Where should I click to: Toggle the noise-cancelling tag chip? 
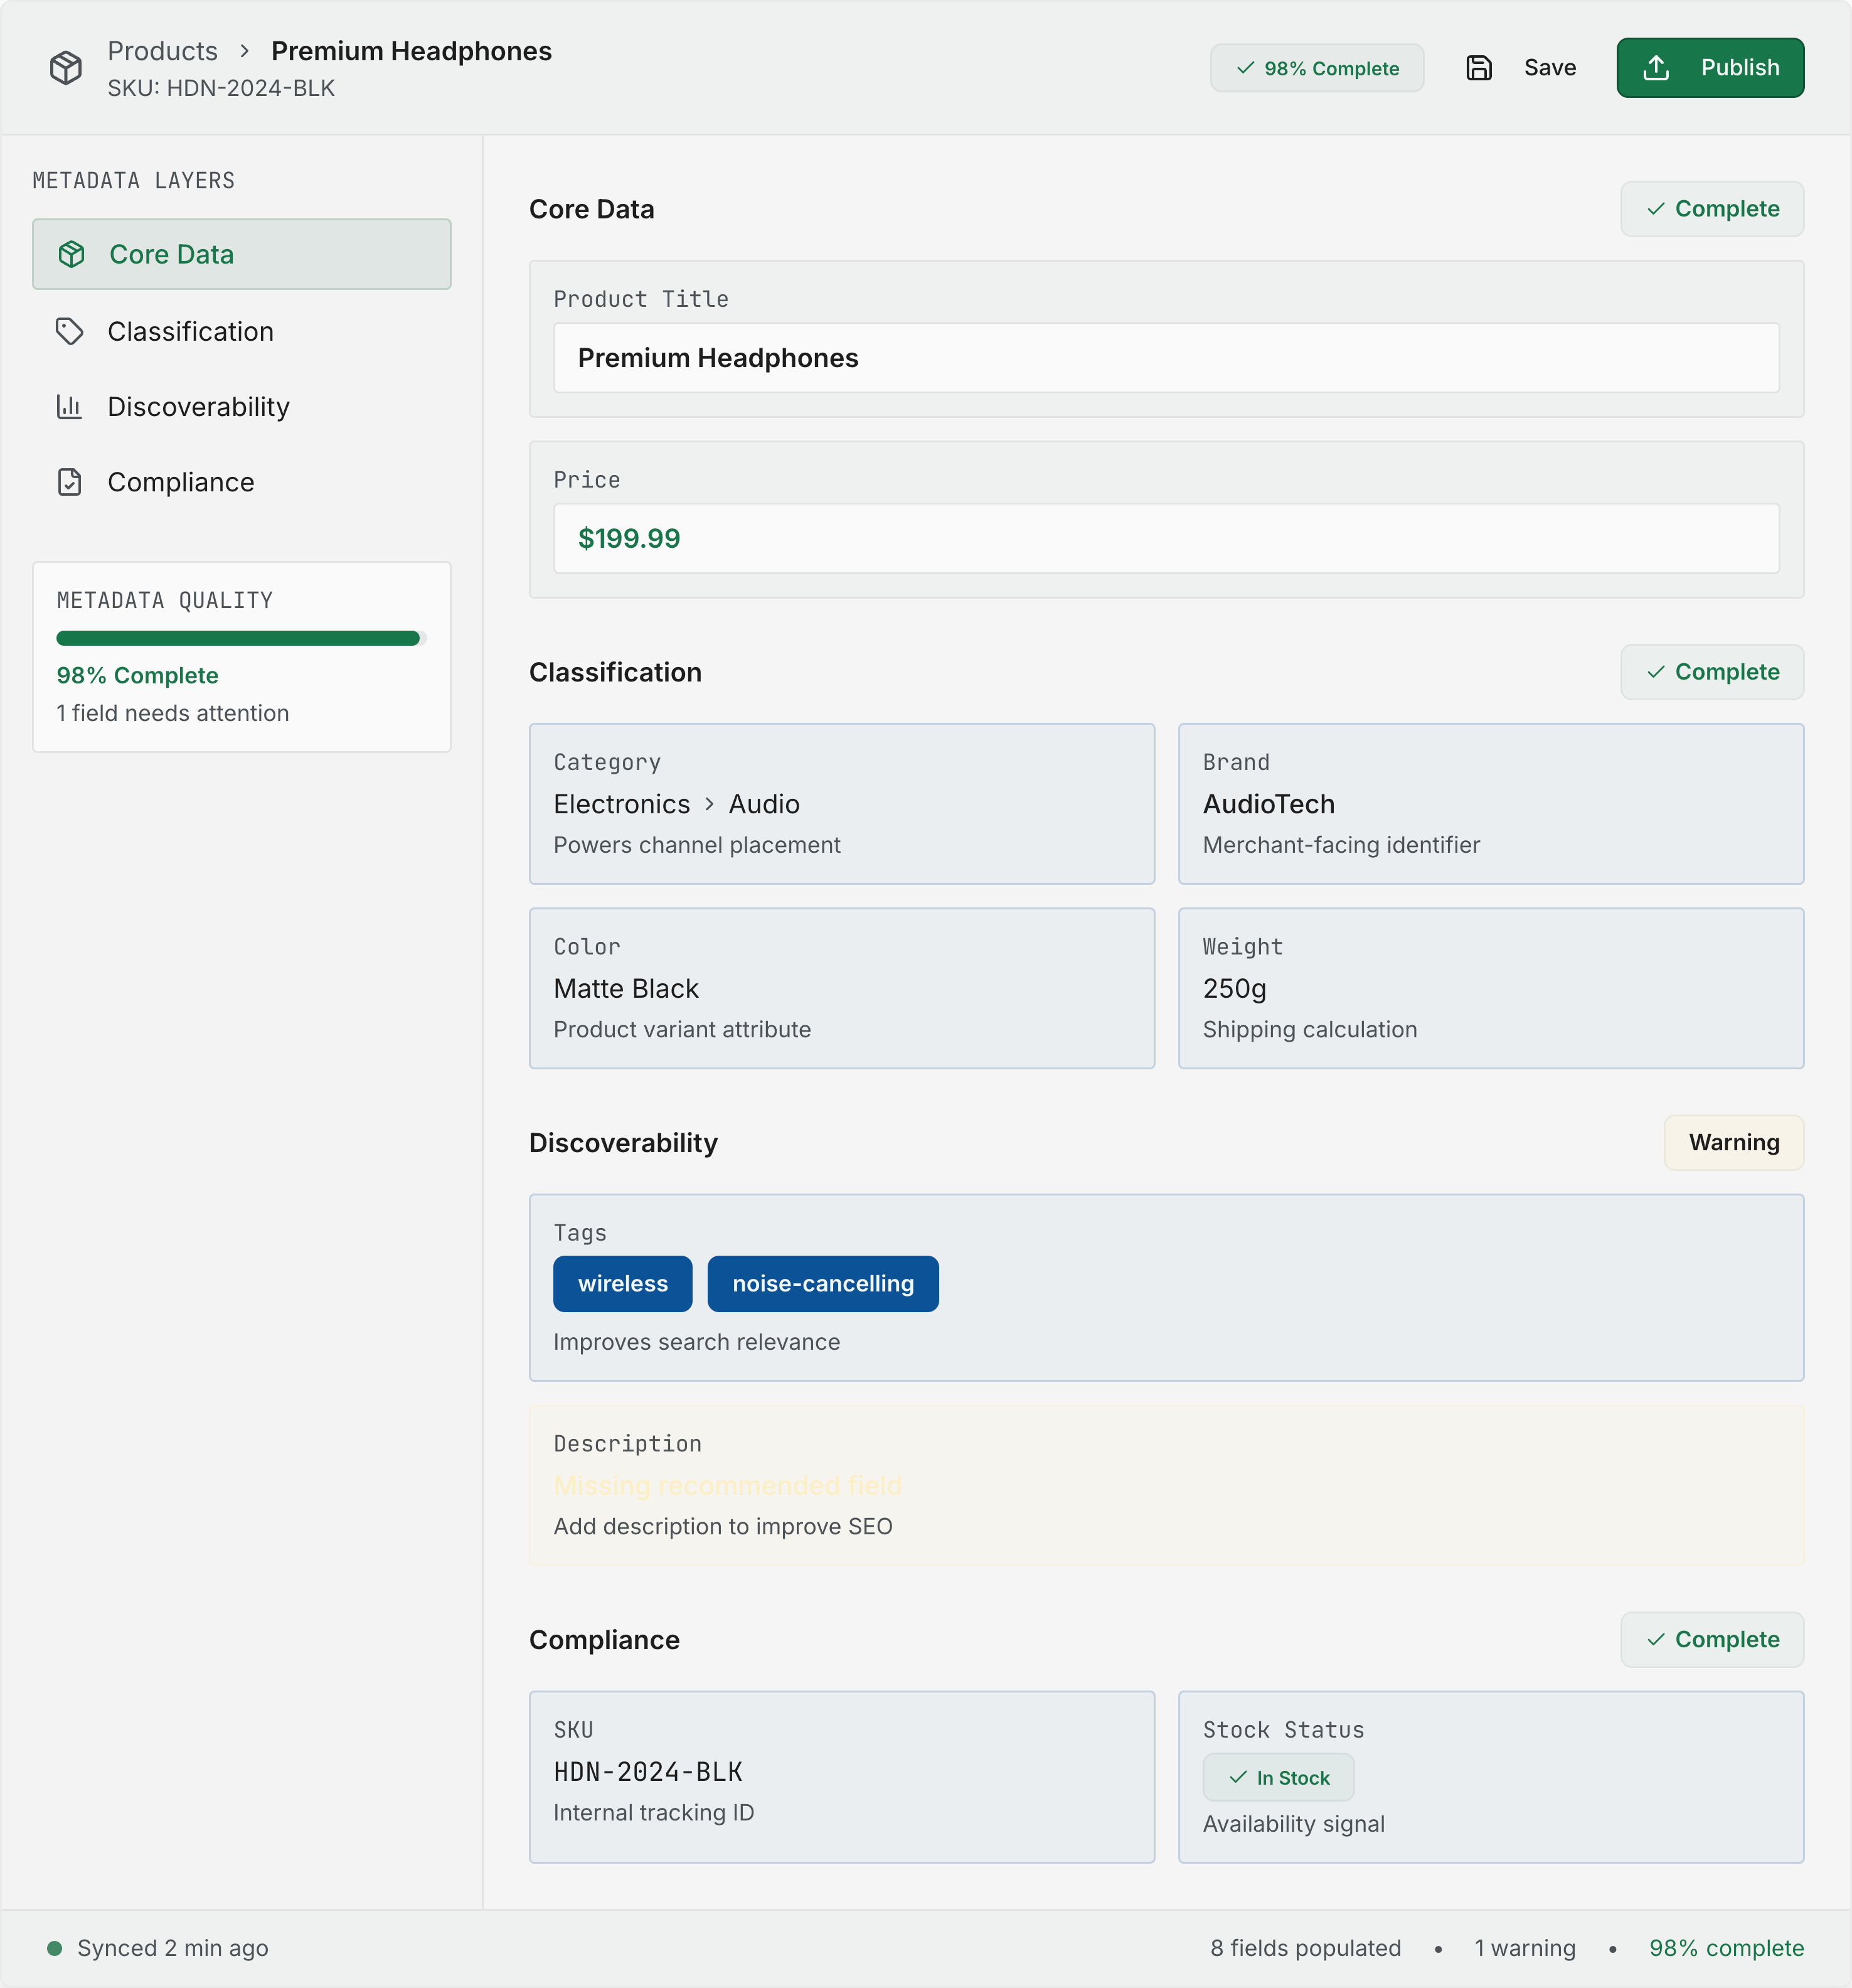pyautogui.click(x=822, y=1283)
